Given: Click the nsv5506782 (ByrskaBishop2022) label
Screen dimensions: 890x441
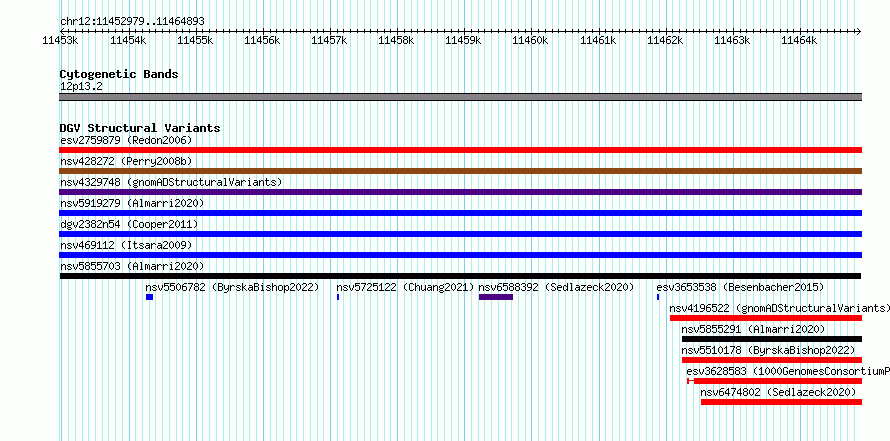Looking at the screenshot, I should 232,287.
